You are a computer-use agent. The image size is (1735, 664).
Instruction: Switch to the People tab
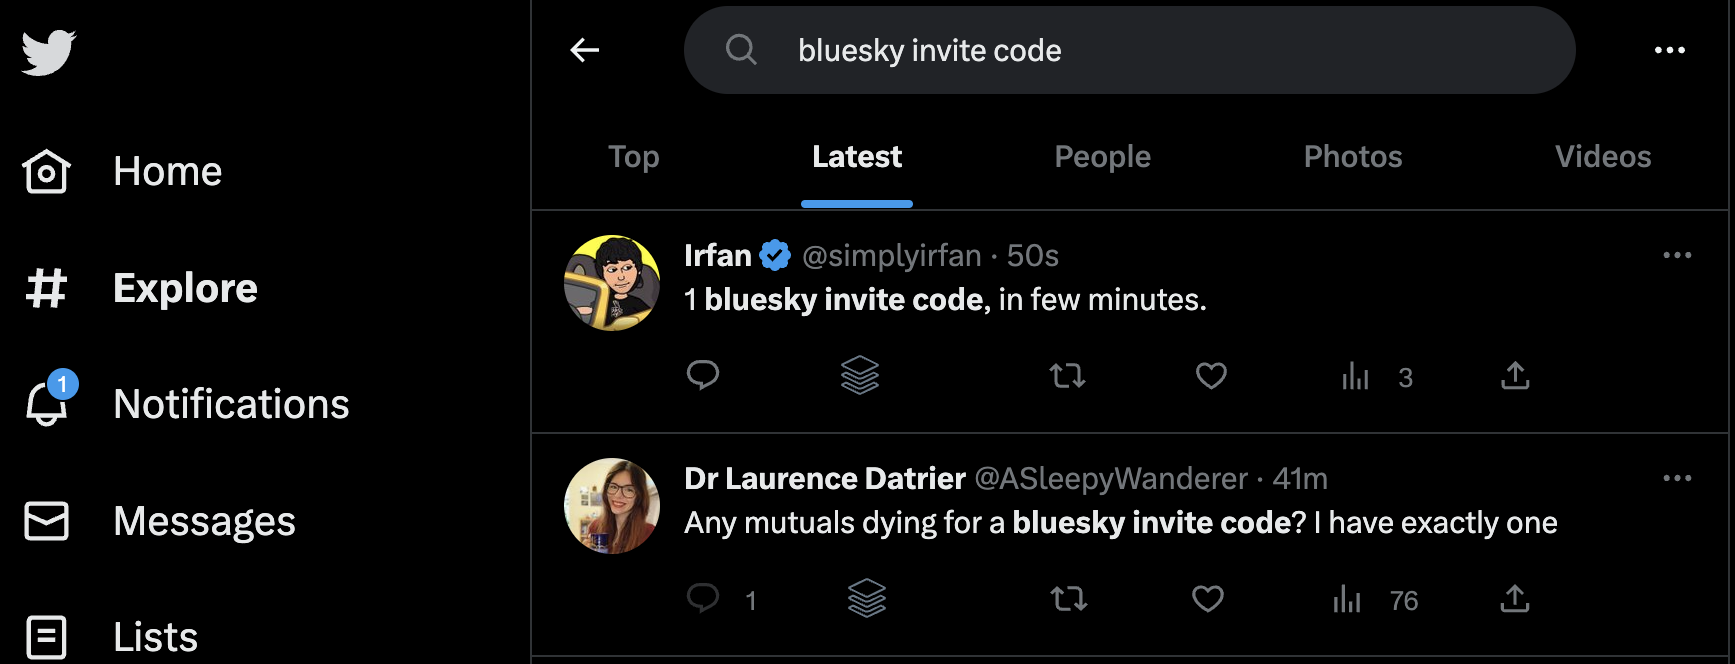[x=1102, y=157]
